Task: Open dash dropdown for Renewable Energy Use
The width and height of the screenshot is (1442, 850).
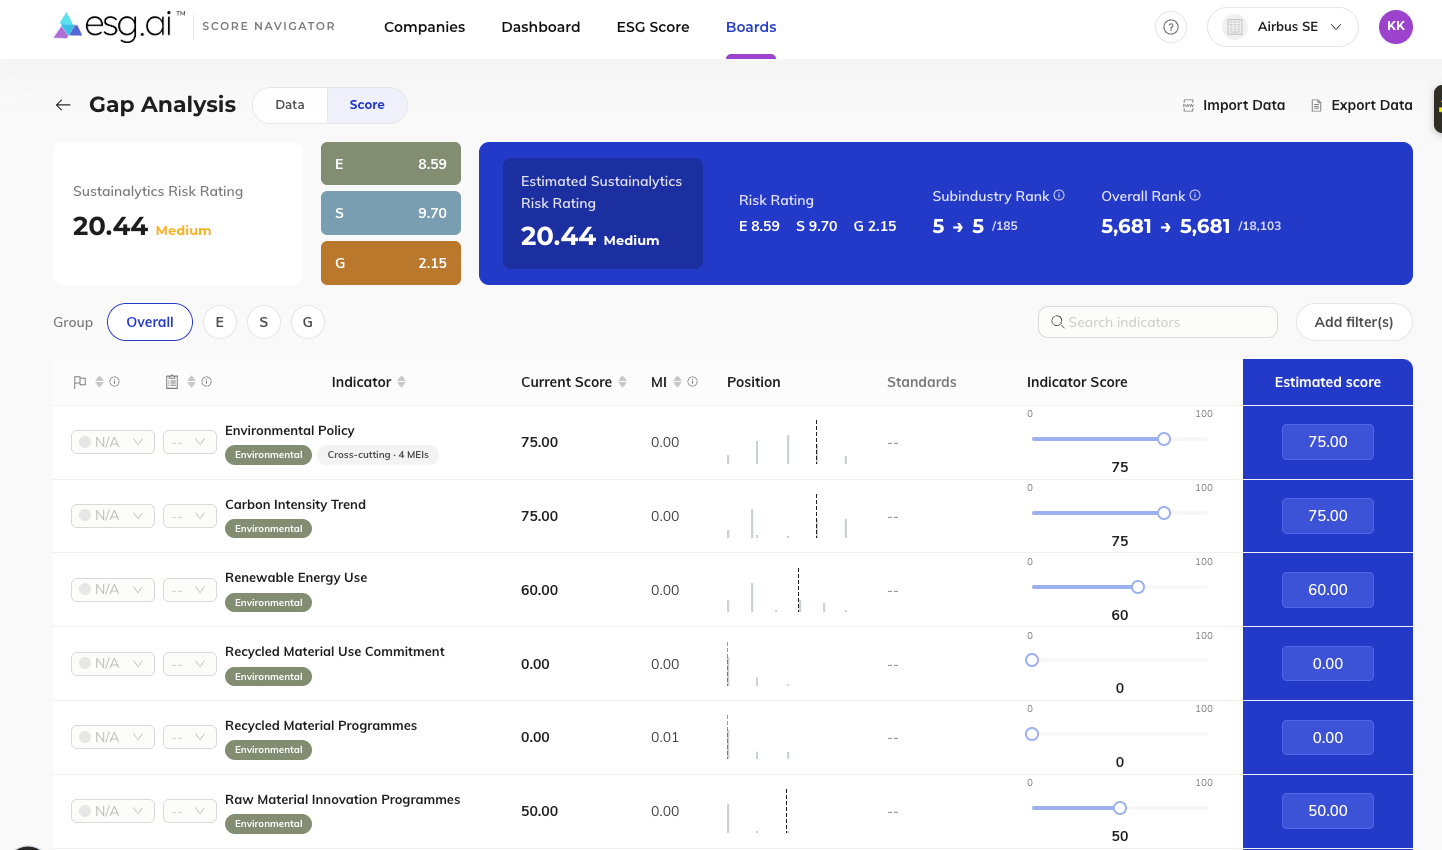Action: tap(190, 590)
